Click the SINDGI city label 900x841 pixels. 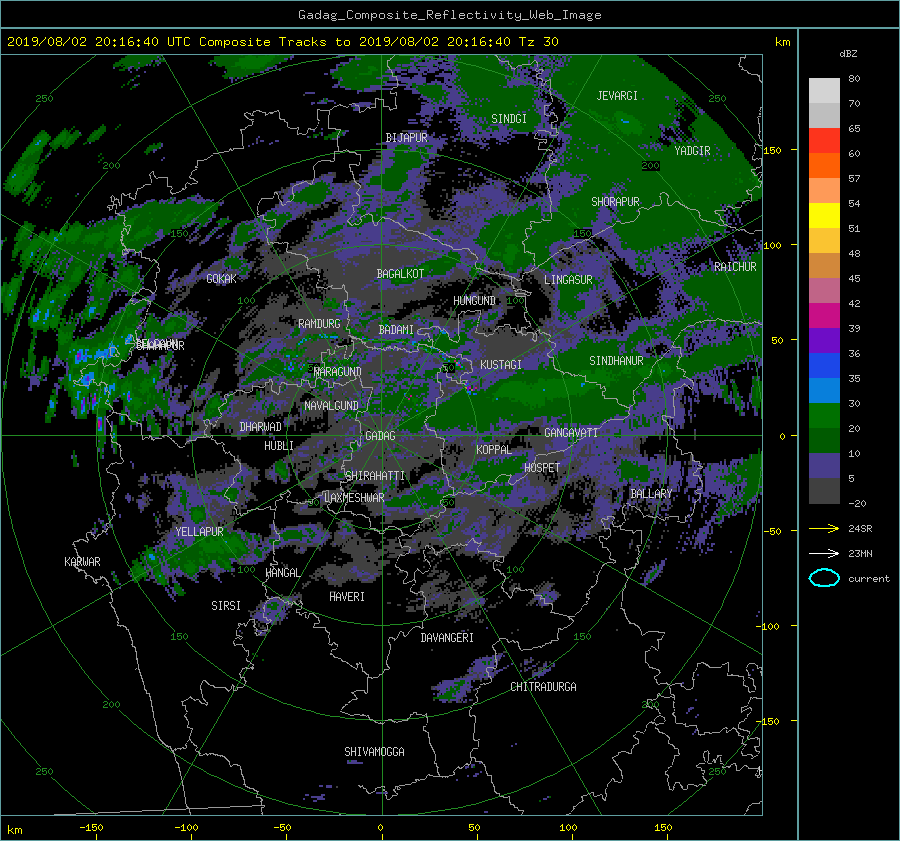click(x=509, y=118)
